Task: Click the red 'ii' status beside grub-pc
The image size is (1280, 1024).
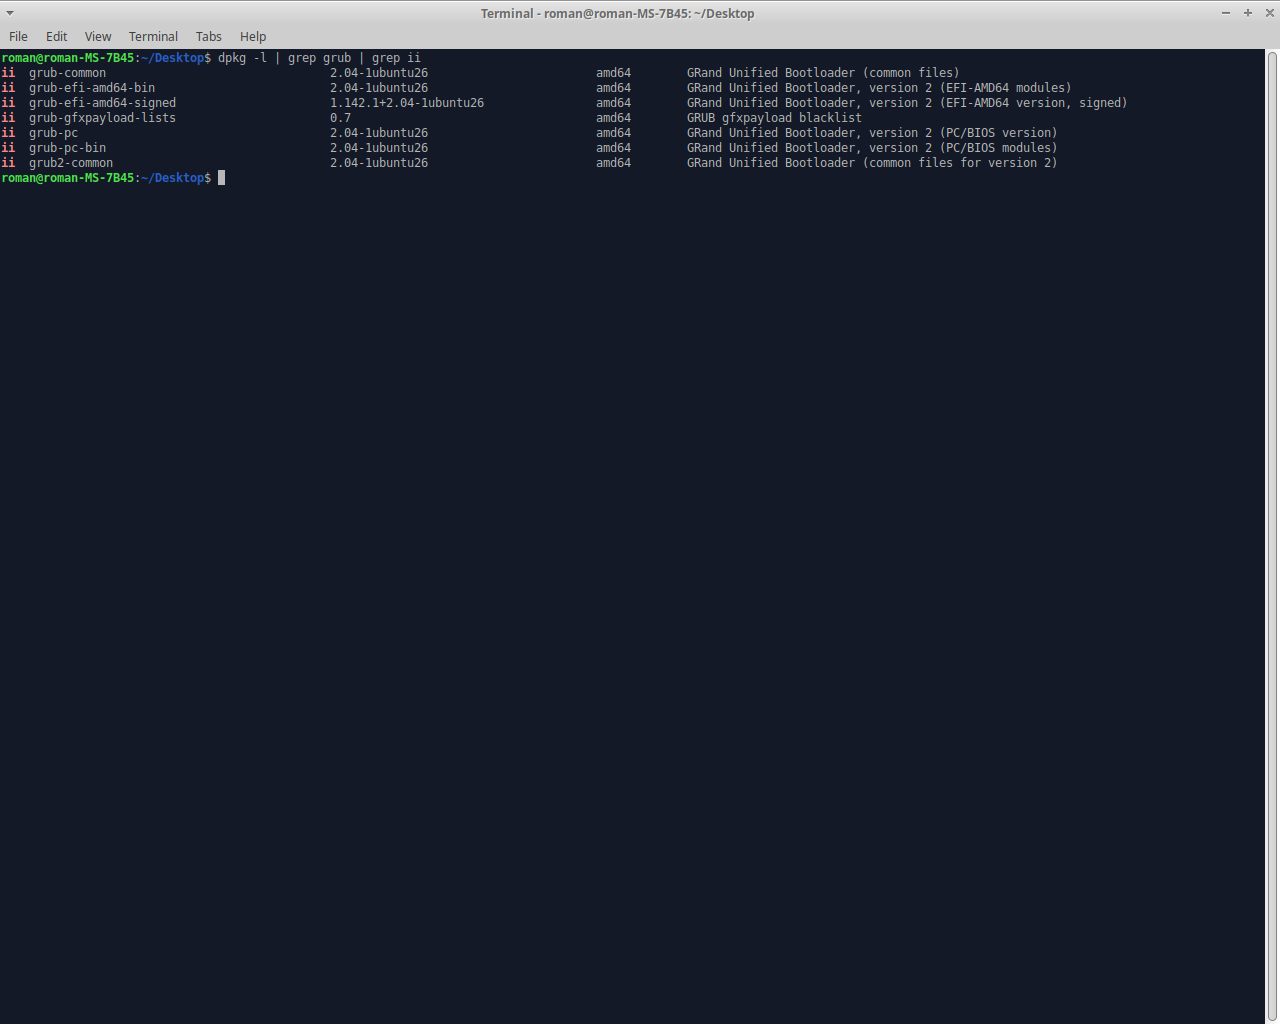Action: [x=8, y=133]
